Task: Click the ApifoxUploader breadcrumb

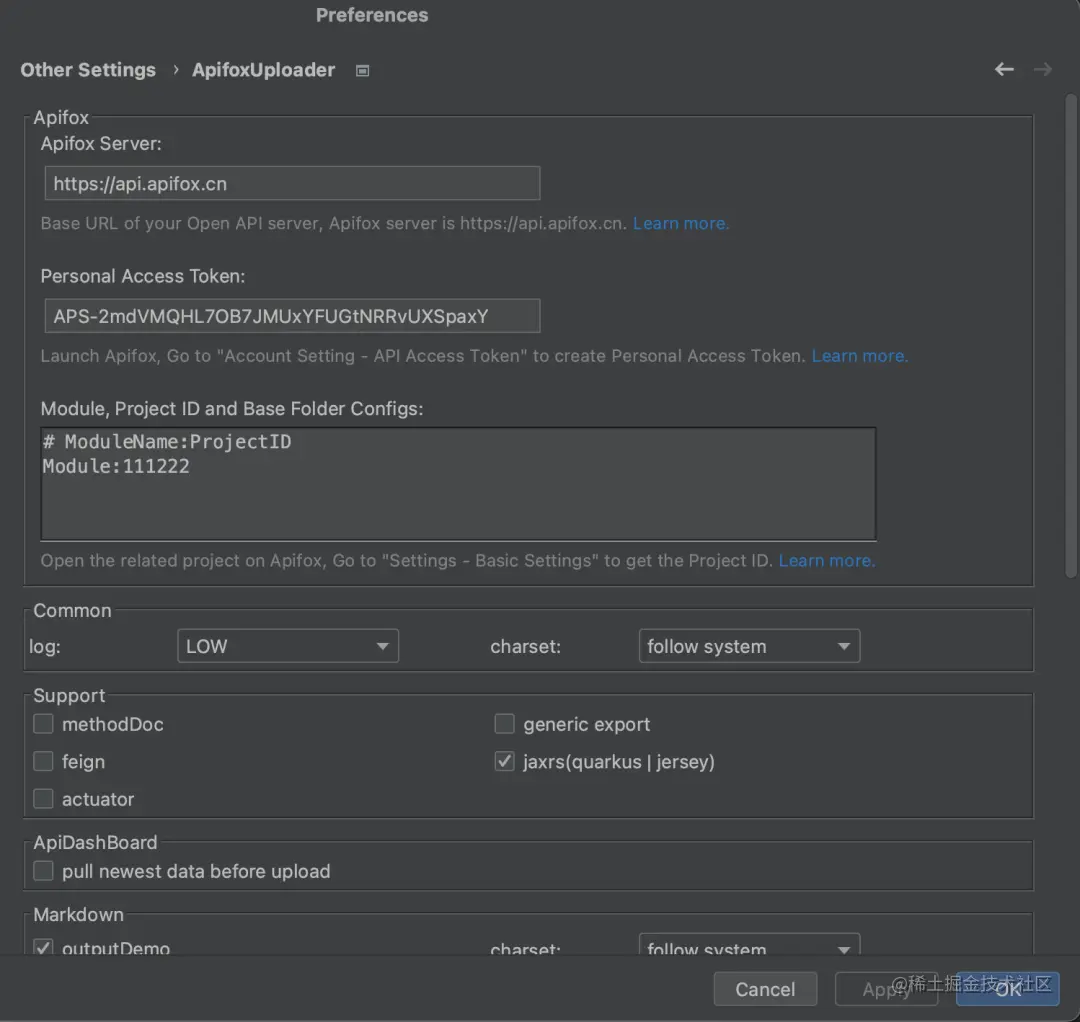Action: 263,70
